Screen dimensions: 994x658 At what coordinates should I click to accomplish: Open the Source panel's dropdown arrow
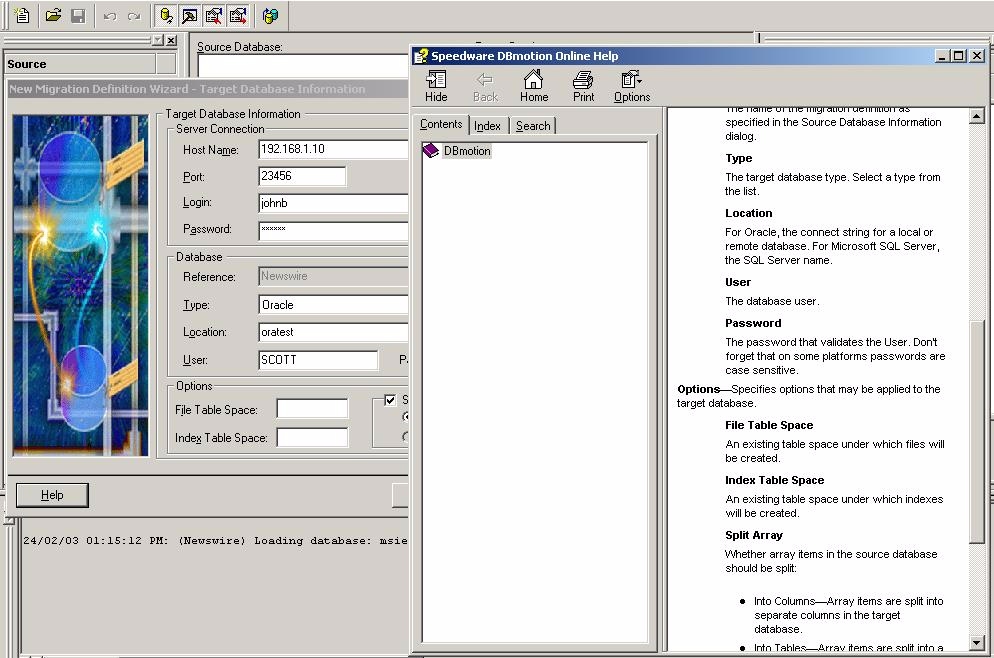pyautogui.click(x=158, y=41)
